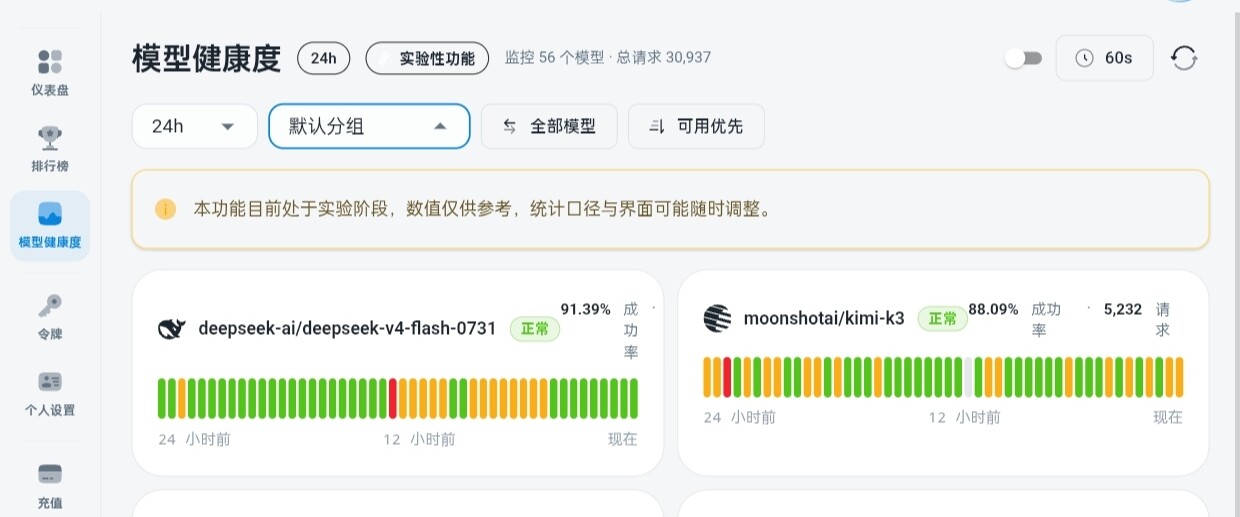Expand the 24h time range dropdown
This screenshot has width=1240, height=517.
pyautogui.click(x=195, y=126)
